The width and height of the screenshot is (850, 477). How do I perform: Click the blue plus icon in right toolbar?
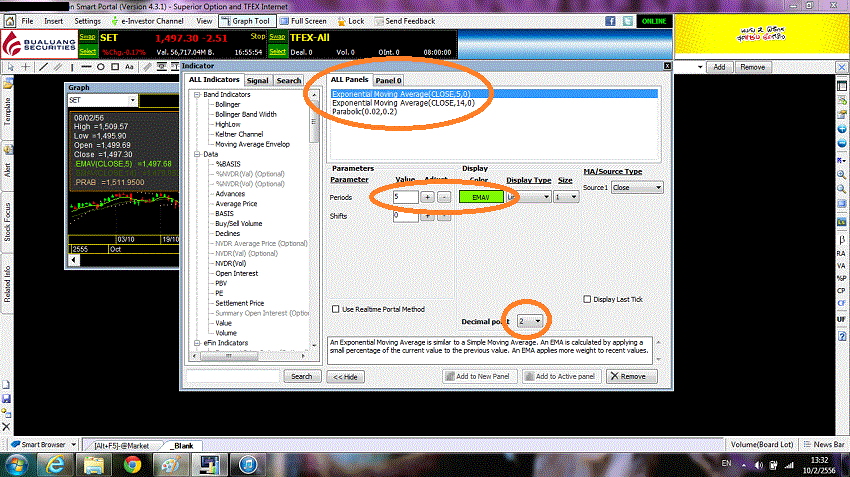(x=842, y=129)
